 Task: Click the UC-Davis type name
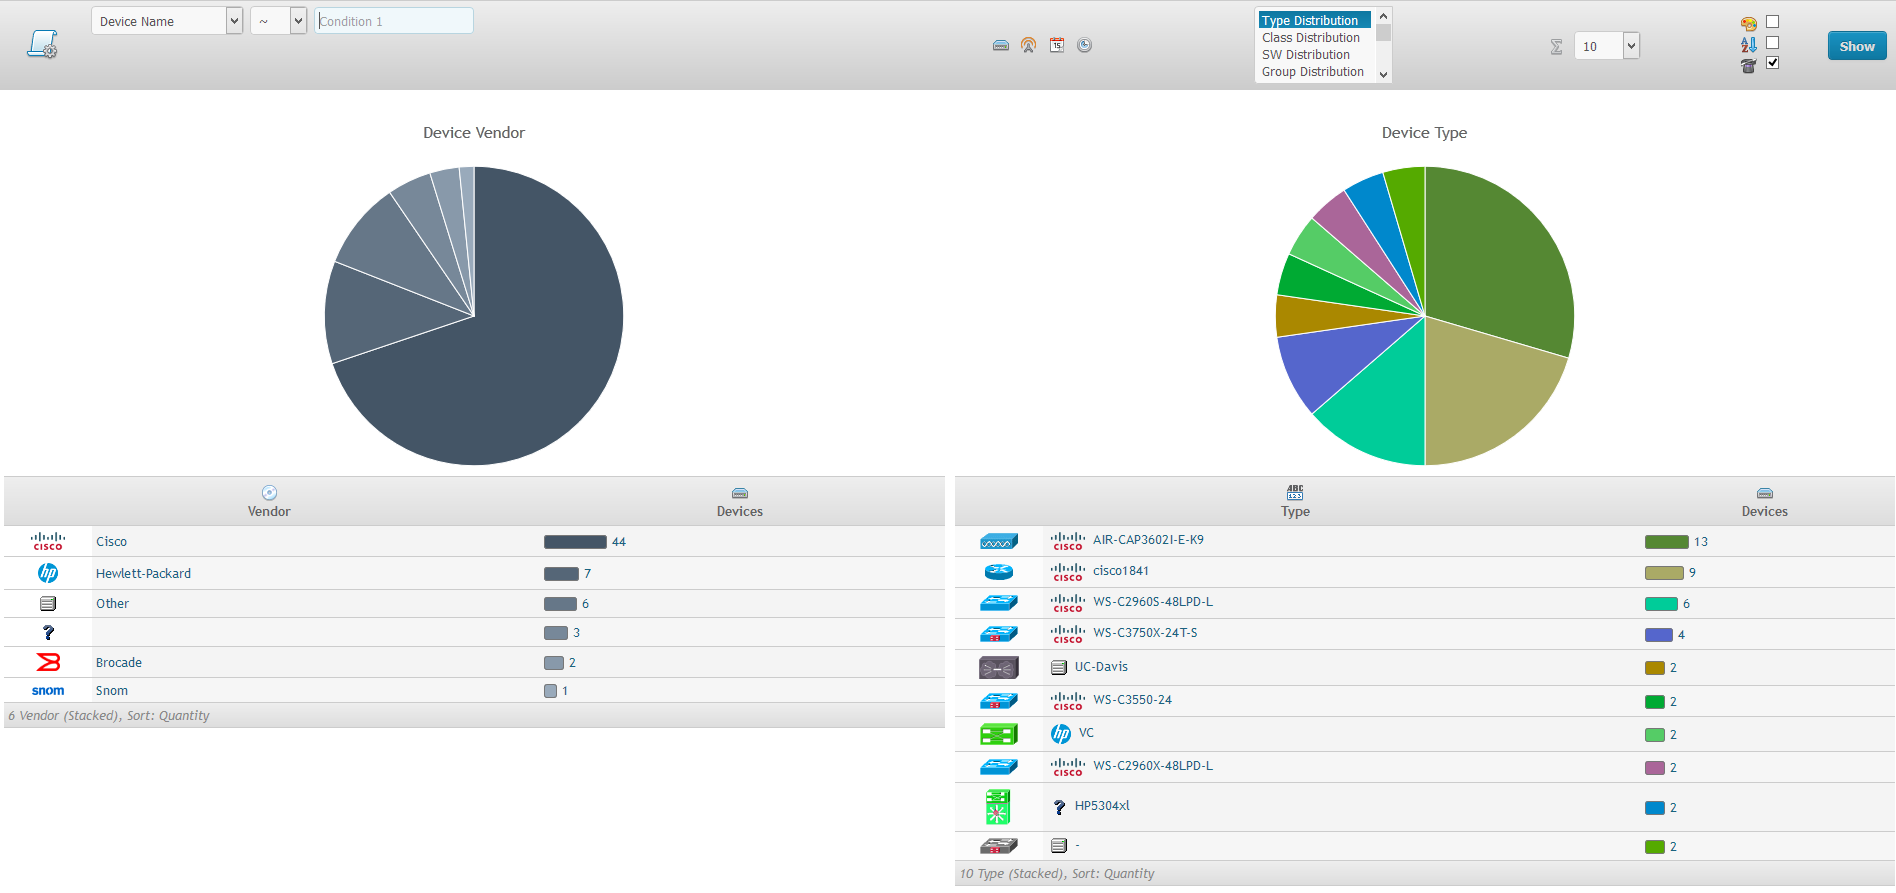(1101, 667)
